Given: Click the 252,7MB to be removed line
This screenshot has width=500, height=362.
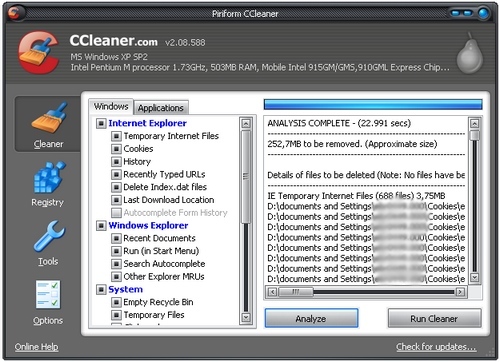Looking at the screenshot, I should click(352, 144).
